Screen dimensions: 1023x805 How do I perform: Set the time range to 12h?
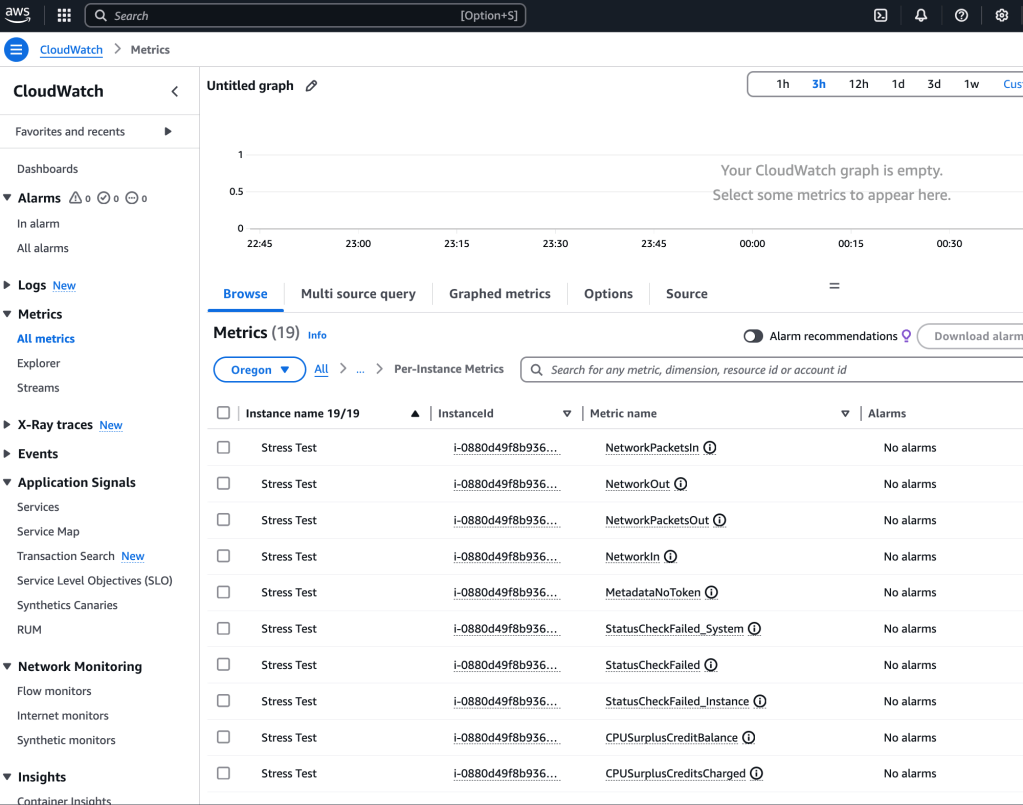(x=858, y=84)
